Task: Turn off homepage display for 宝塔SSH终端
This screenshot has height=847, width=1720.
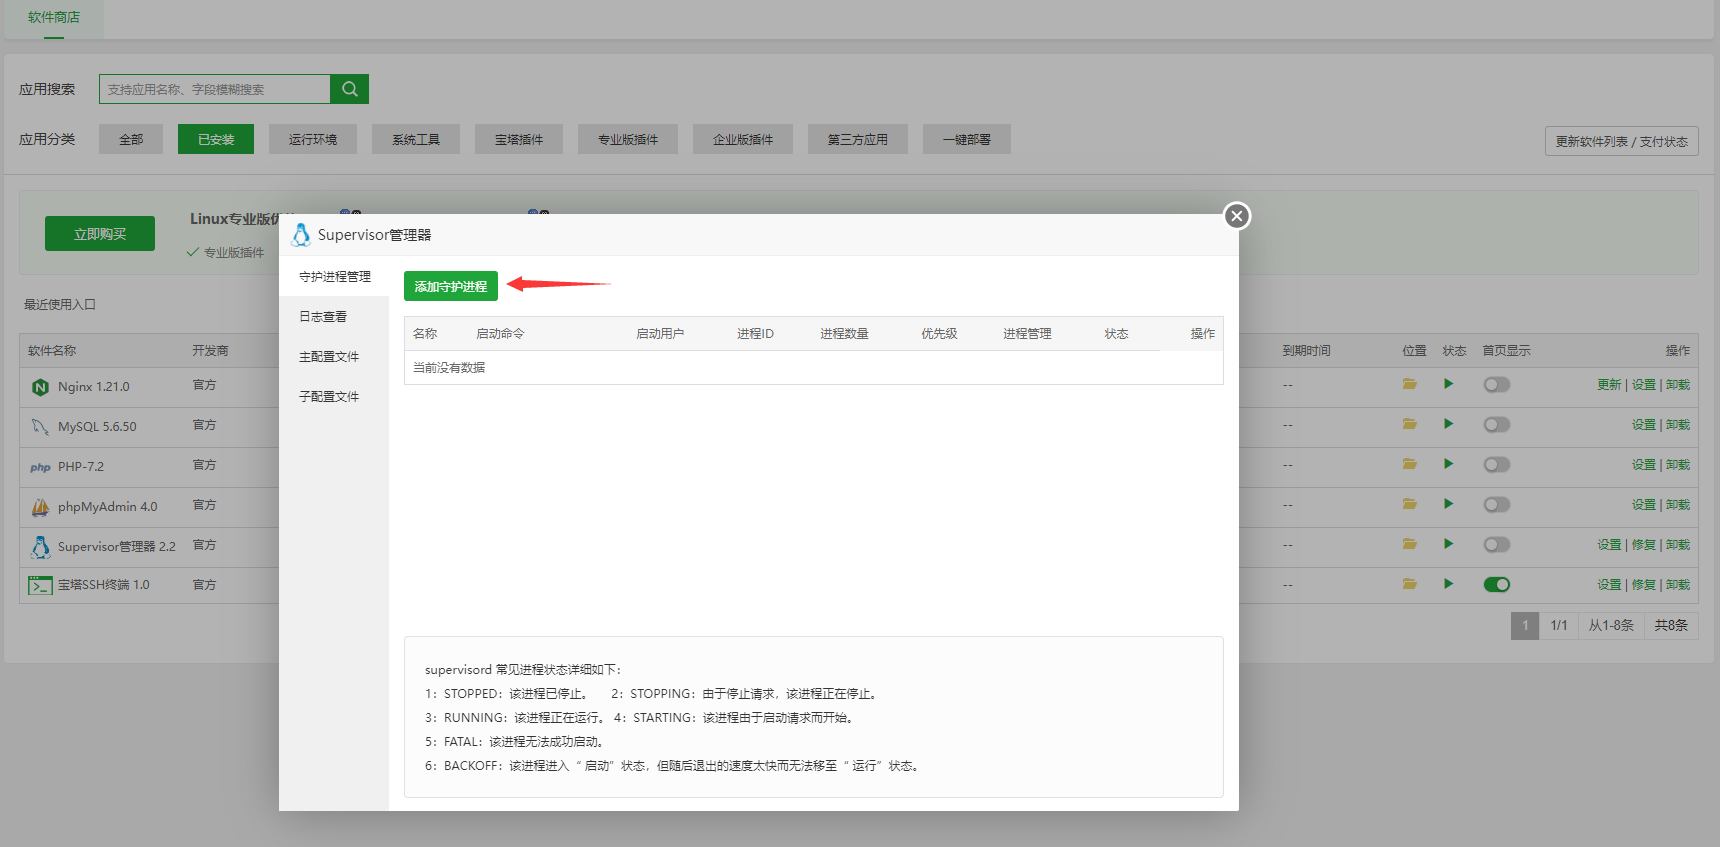Action: pos(1496,585)
